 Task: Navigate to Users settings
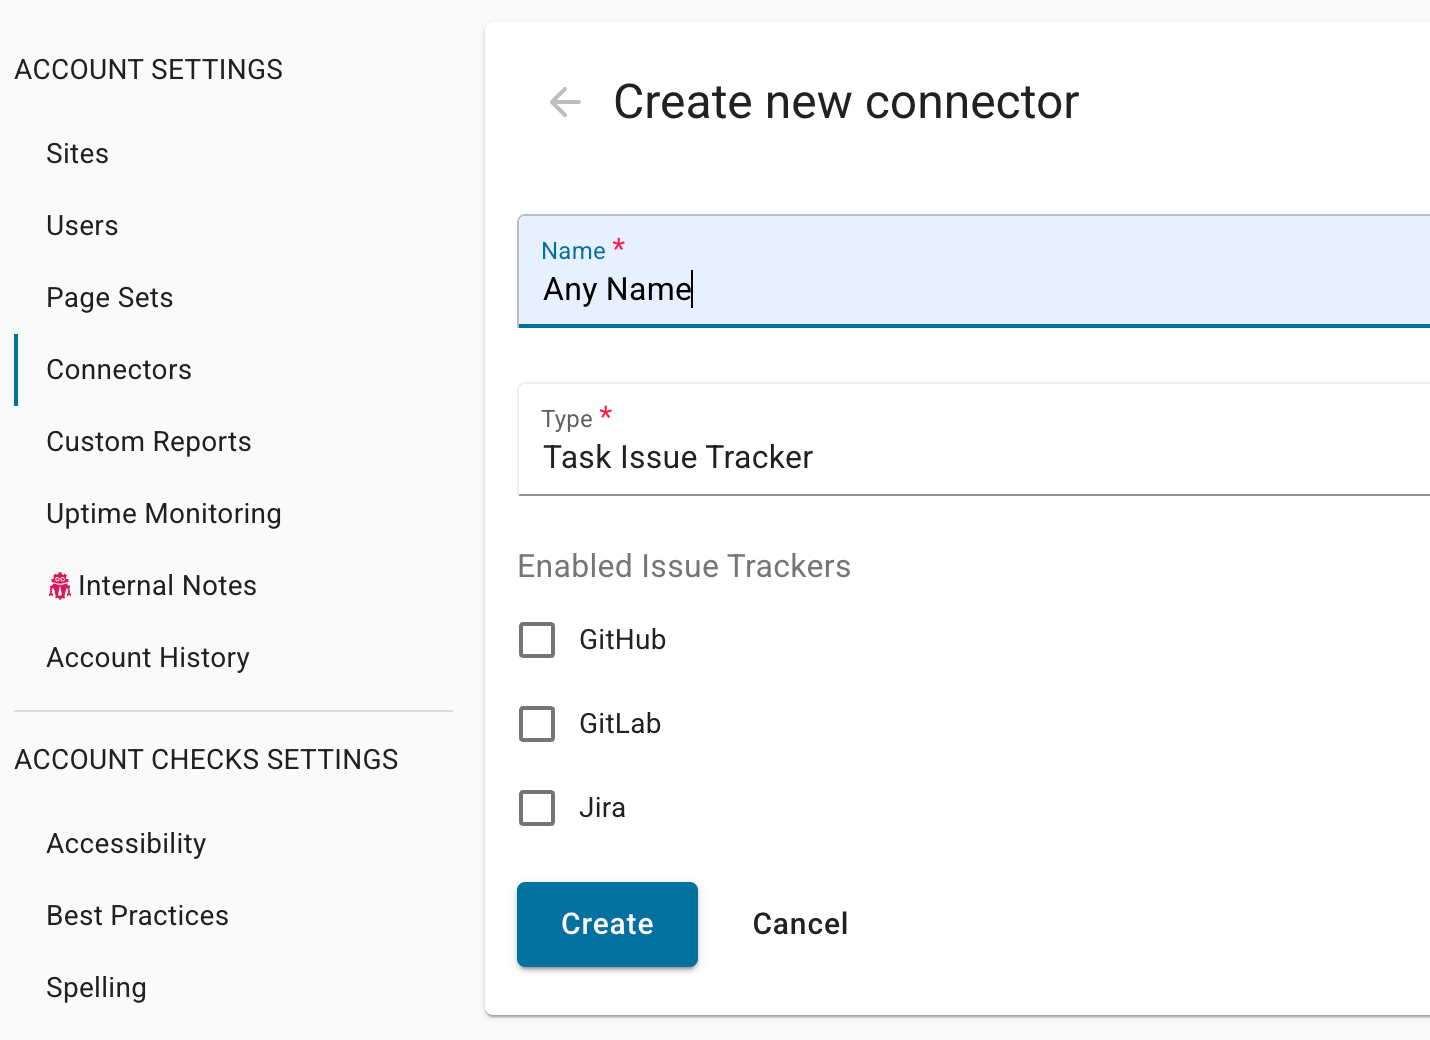coord(82,225)
